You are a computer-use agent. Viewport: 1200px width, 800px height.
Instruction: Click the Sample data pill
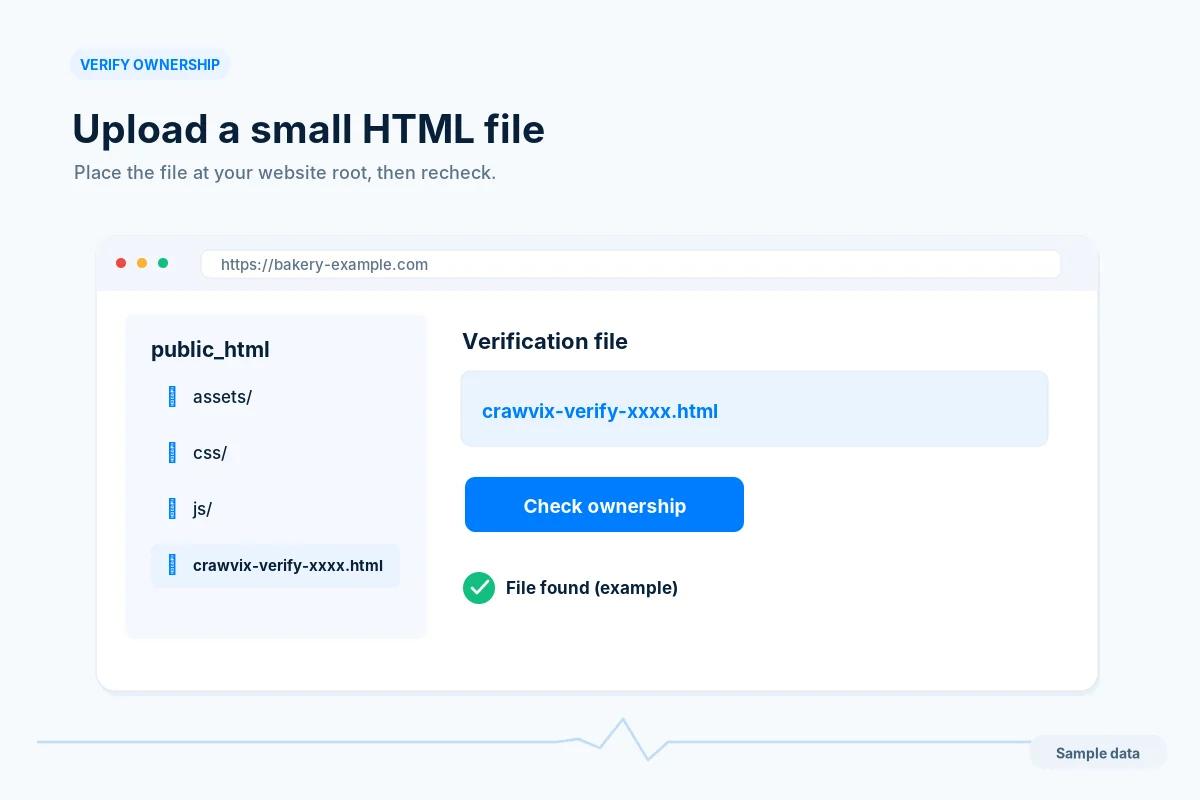pos(1097,753)
